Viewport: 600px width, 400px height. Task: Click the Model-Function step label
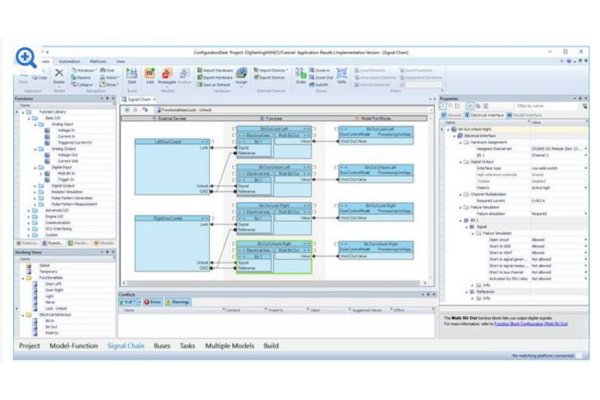point(74,346)
